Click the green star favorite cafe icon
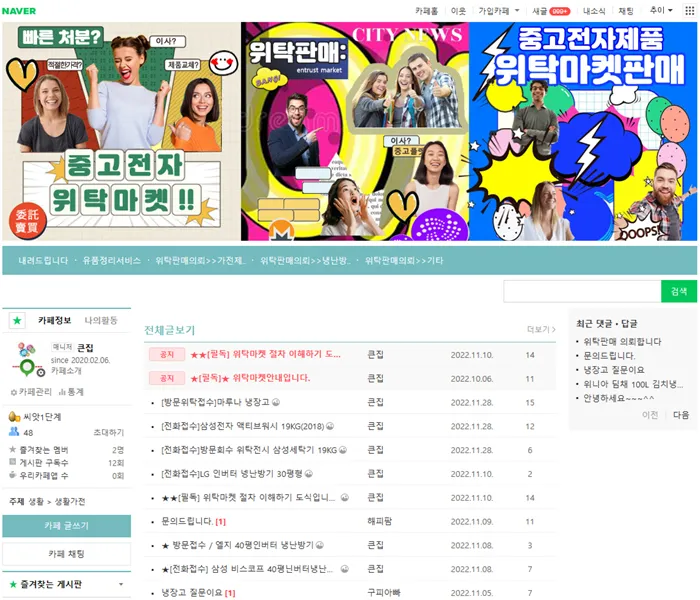The height and width of the screenshot is (600, 700). [17, 321]
